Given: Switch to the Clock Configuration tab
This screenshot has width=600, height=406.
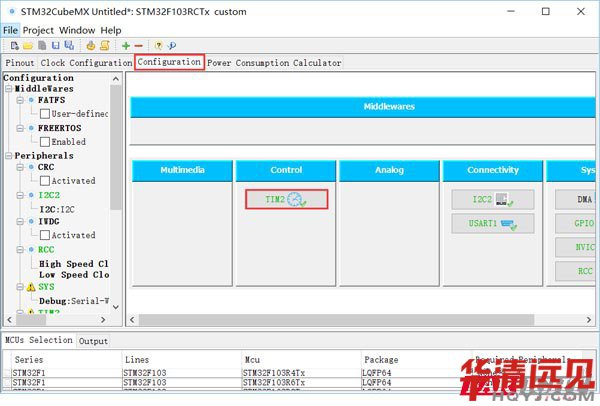Looking at the screenshot, I should [x=86, y=63].
